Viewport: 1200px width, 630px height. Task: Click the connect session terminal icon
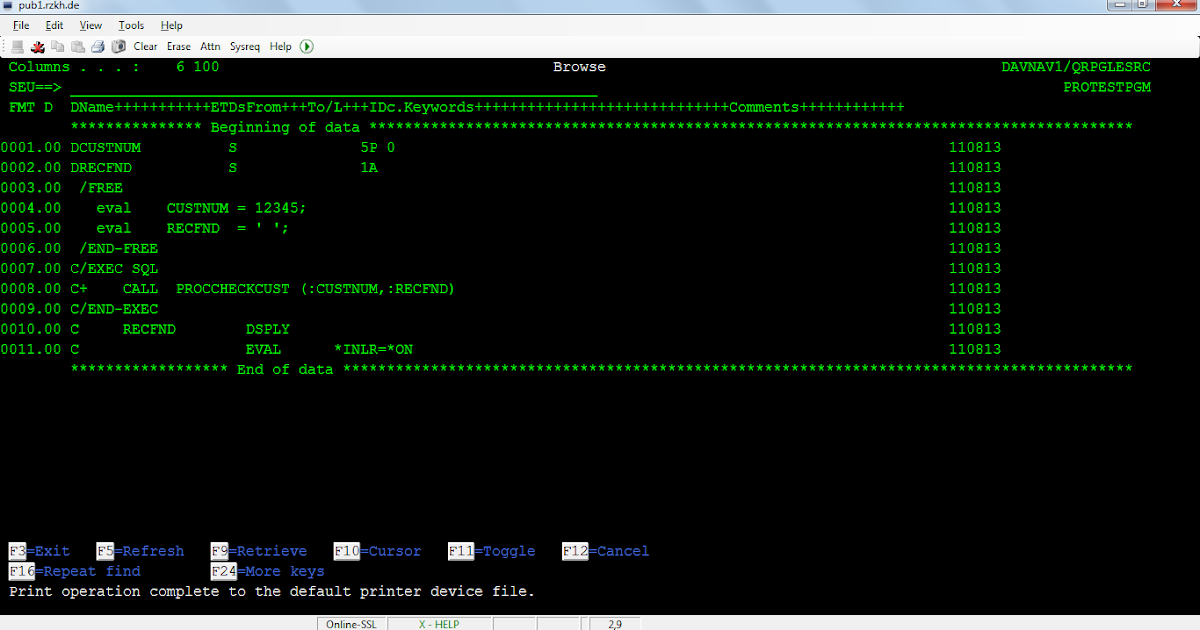(17, 46)
